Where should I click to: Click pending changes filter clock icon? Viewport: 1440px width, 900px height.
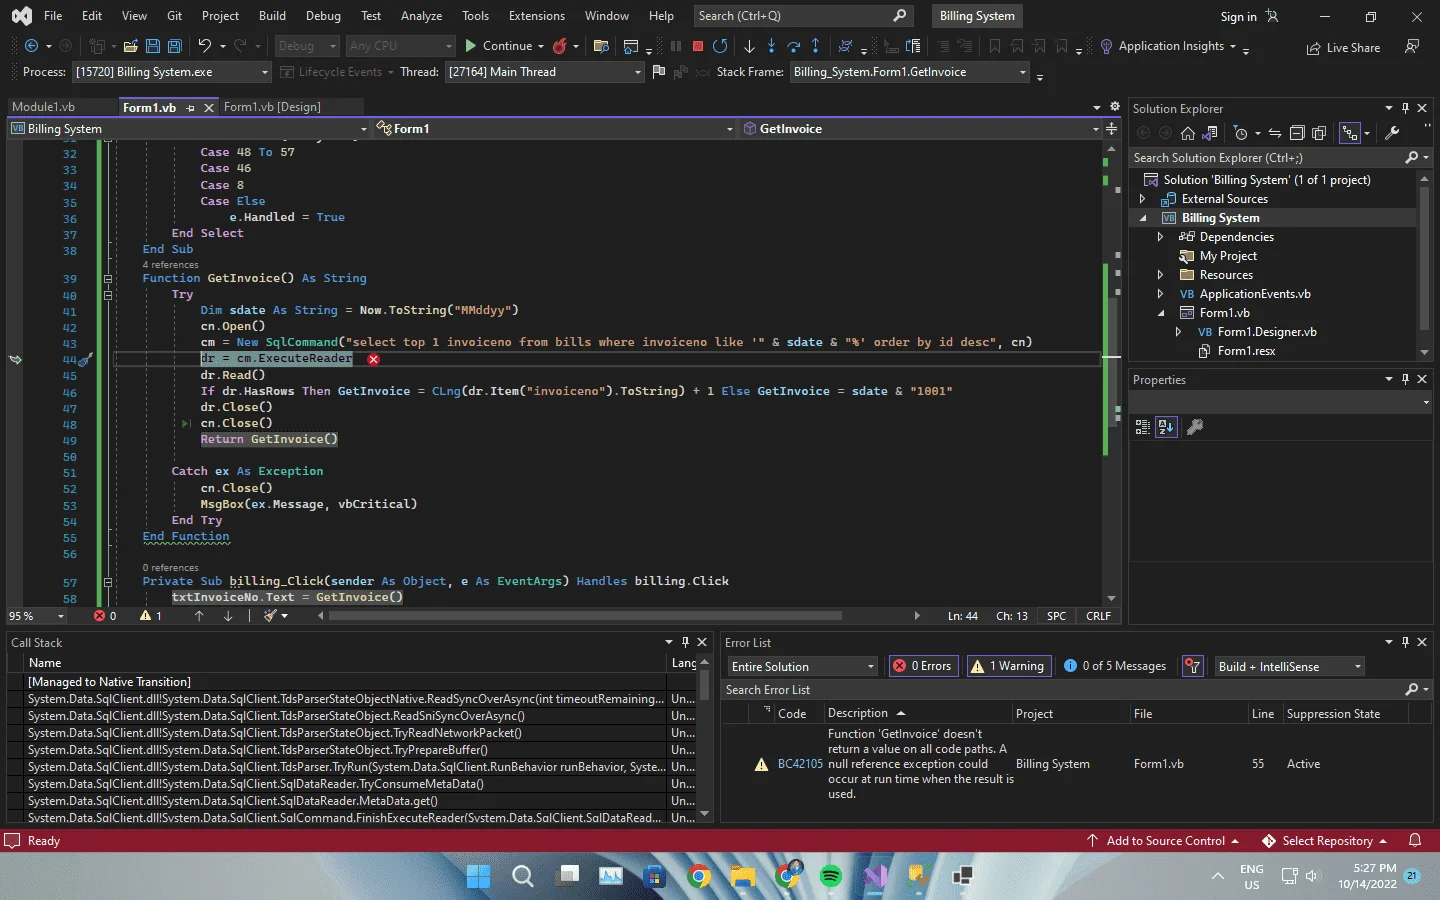point(1241,133)
